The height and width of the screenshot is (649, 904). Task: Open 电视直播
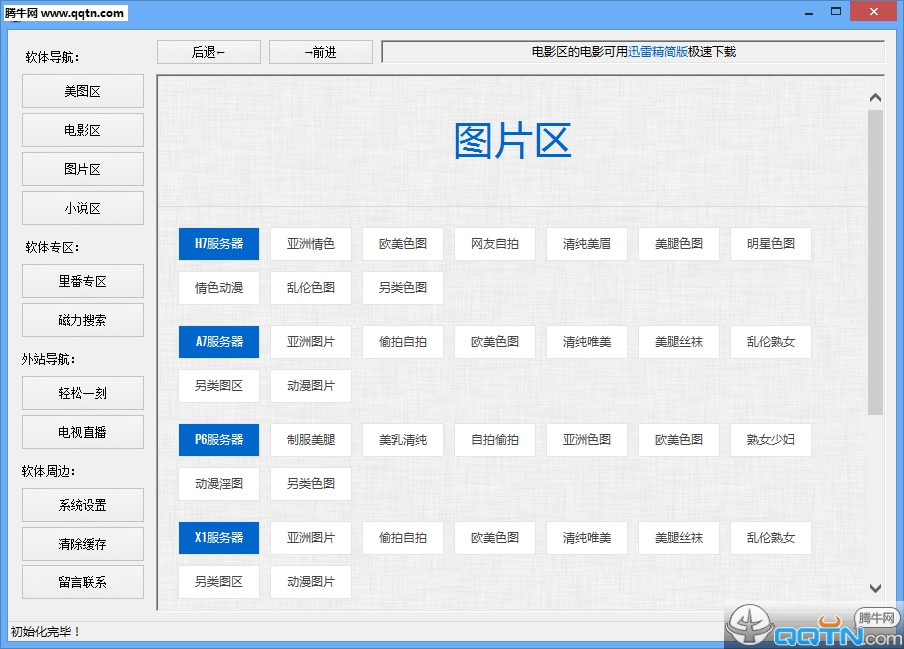(83, 432)
